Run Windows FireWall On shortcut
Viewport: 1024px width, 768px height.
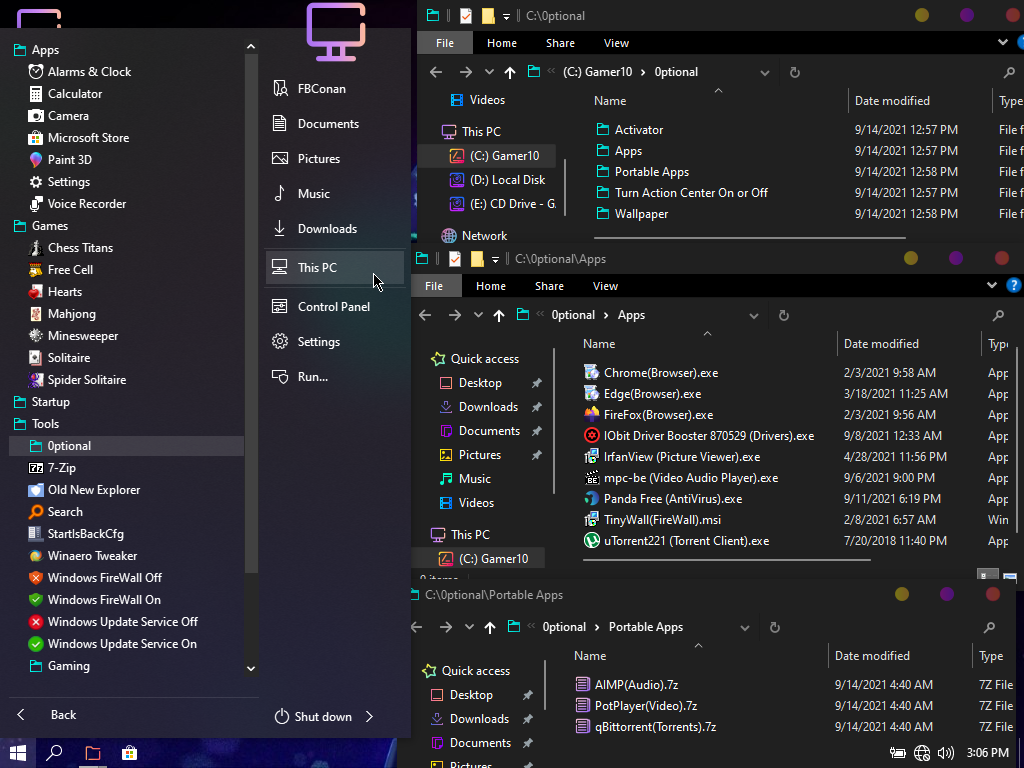95,600
